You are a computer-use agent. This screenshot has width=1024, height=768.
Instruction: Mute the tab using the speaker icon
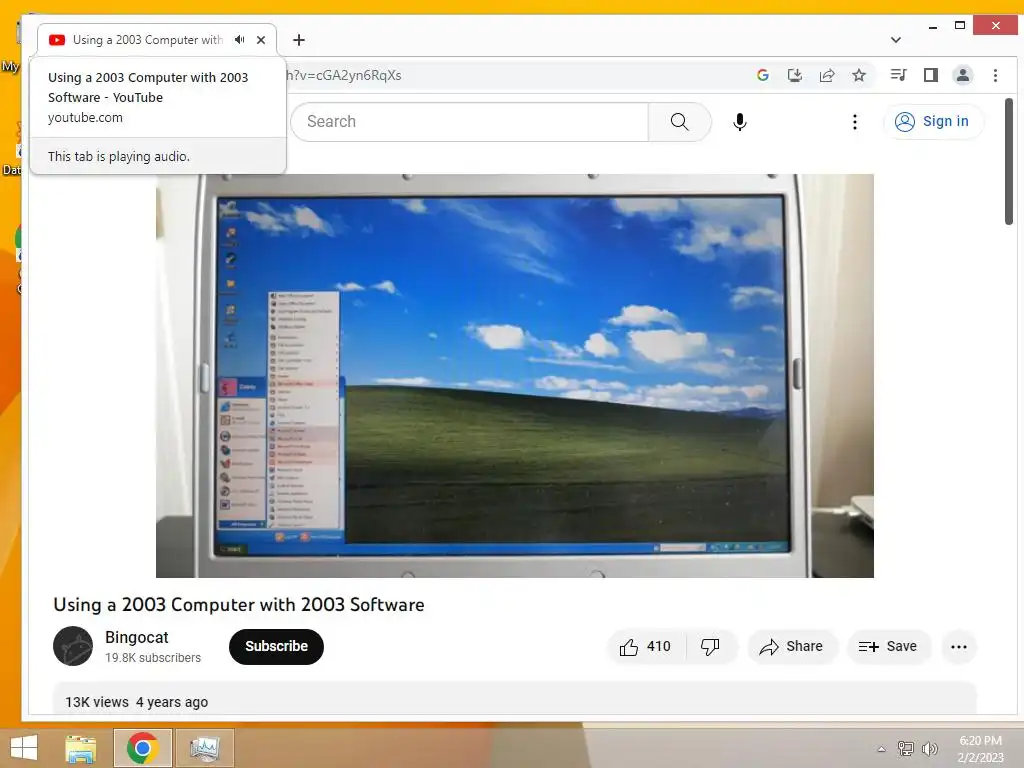tap(240, 40)
